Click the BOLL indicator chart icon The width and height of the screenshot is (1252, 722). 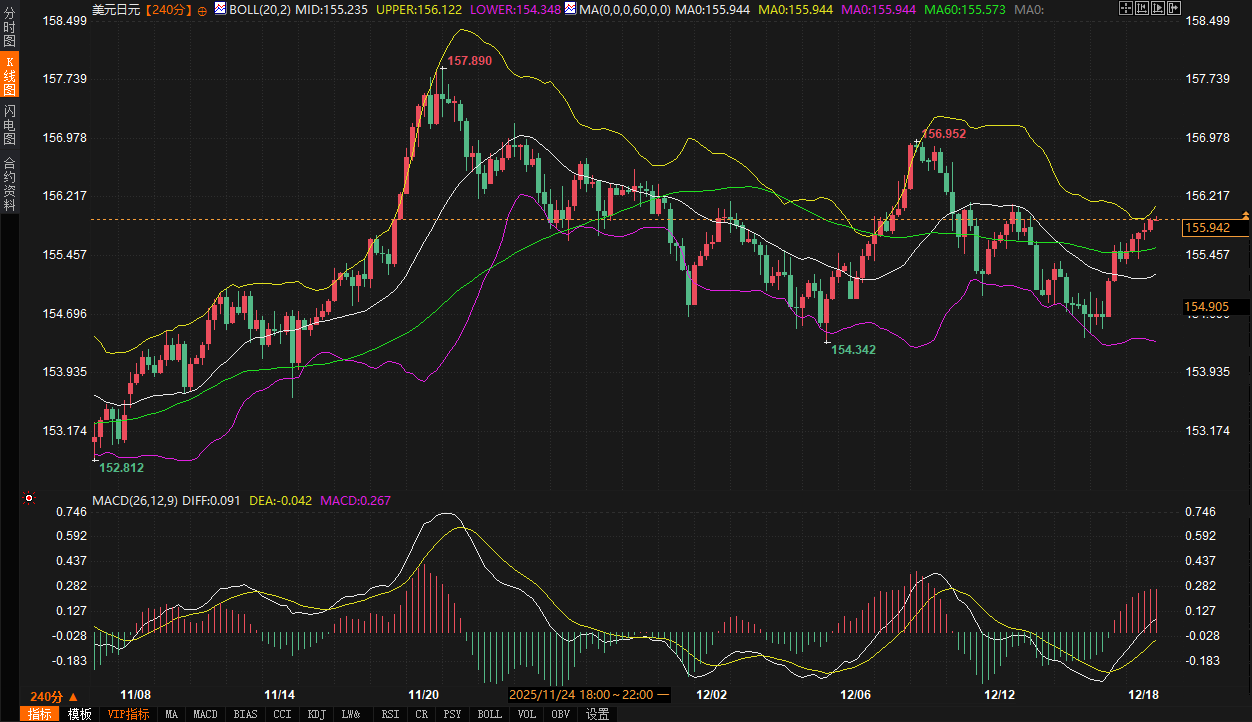(x=220, y=9)
